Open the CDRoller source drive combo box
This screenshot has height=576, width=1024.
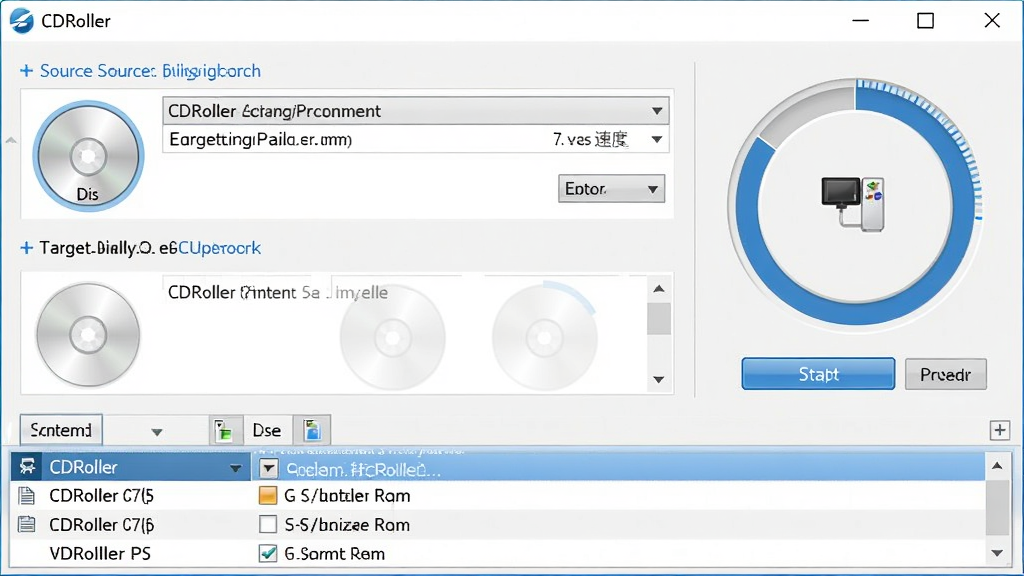coord(416,111)
